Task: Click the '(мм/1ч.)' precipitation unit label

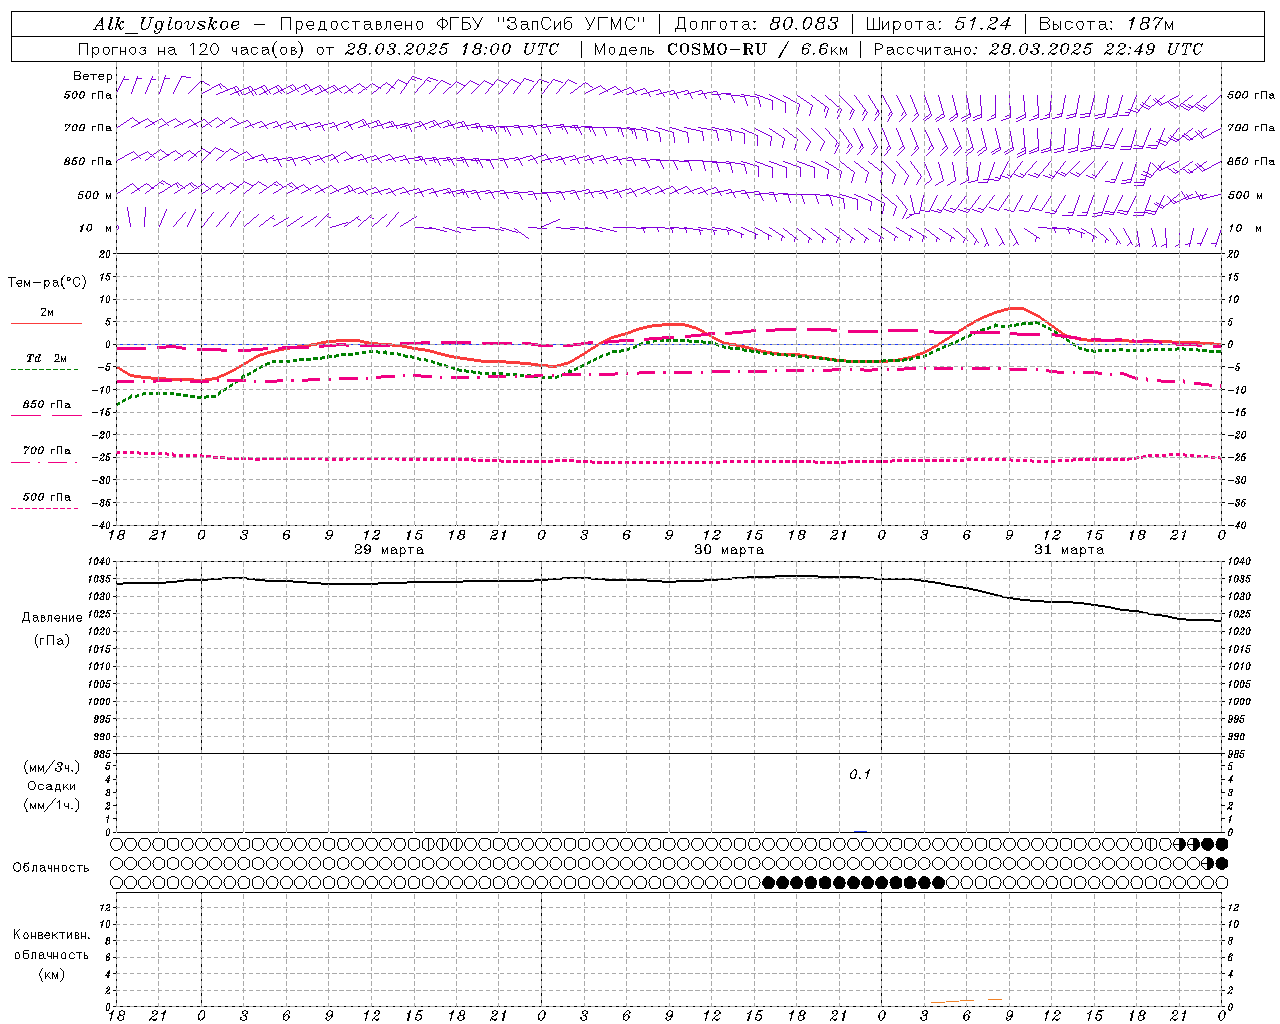Action: pos(52,805)
